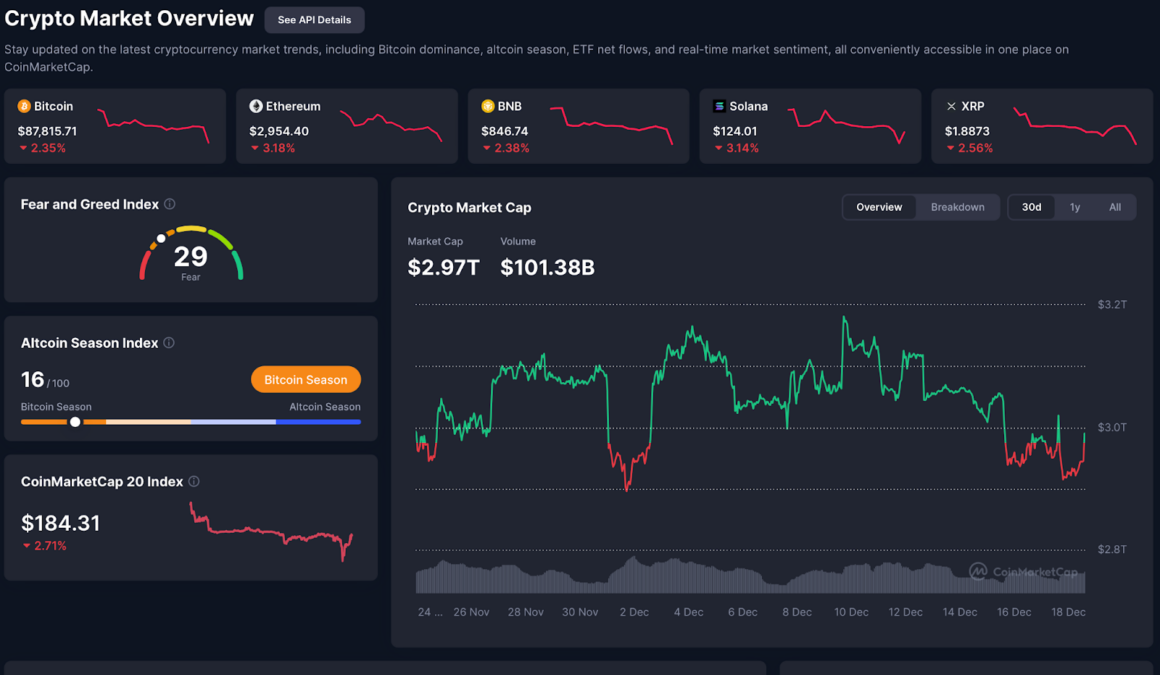Open the CoinMarketCap 20 Index sparkline
Viewport: 1160px width, 675px height.
(271, 531)
